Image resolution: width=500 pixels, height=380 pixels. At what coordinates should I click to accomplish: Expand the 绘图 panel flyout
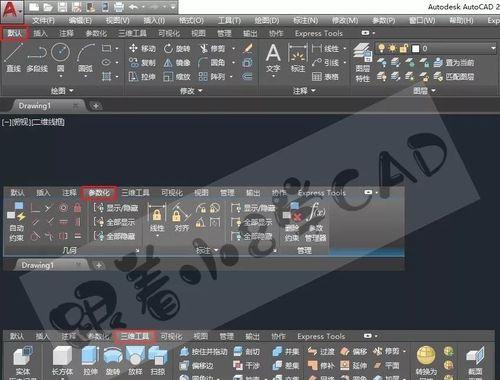[62, 91]
